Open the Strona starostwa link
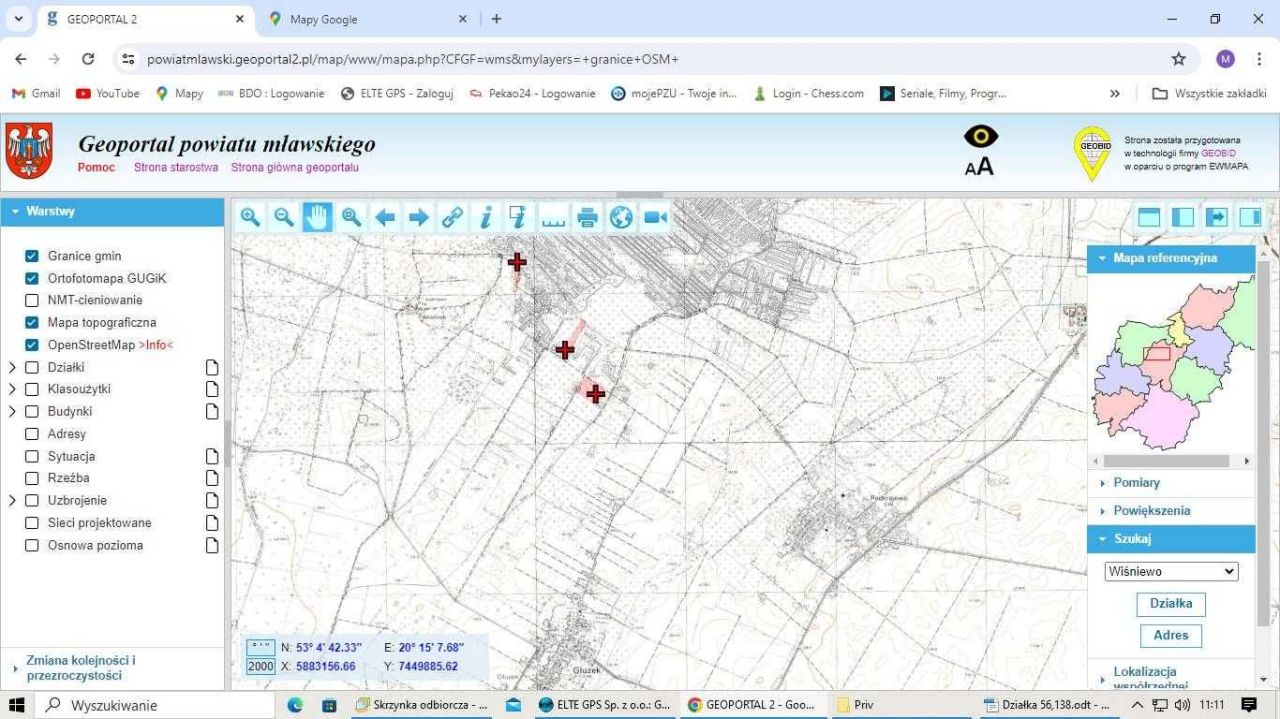The image size is (1280, 719). (x=176, y=168)
